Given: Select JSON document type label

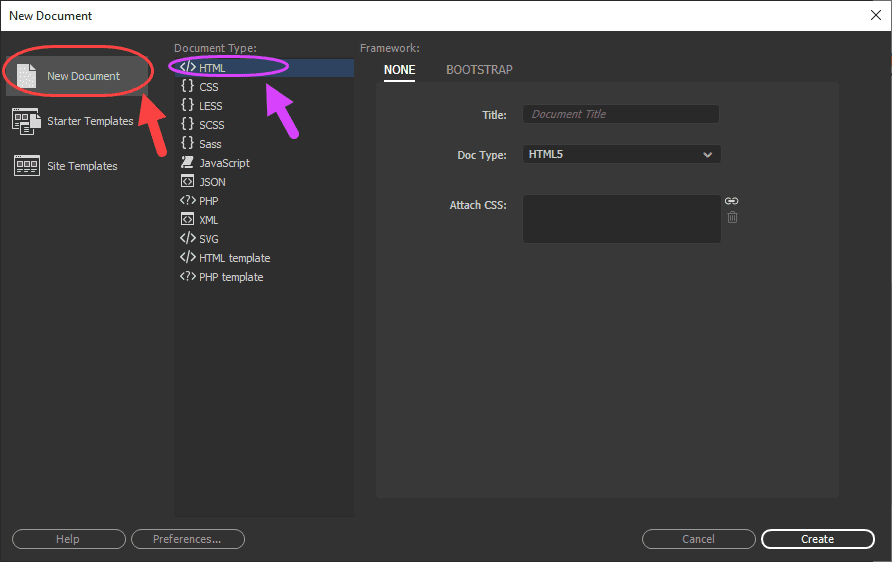Looking at the screenshot, I should (x=212, y=182).
